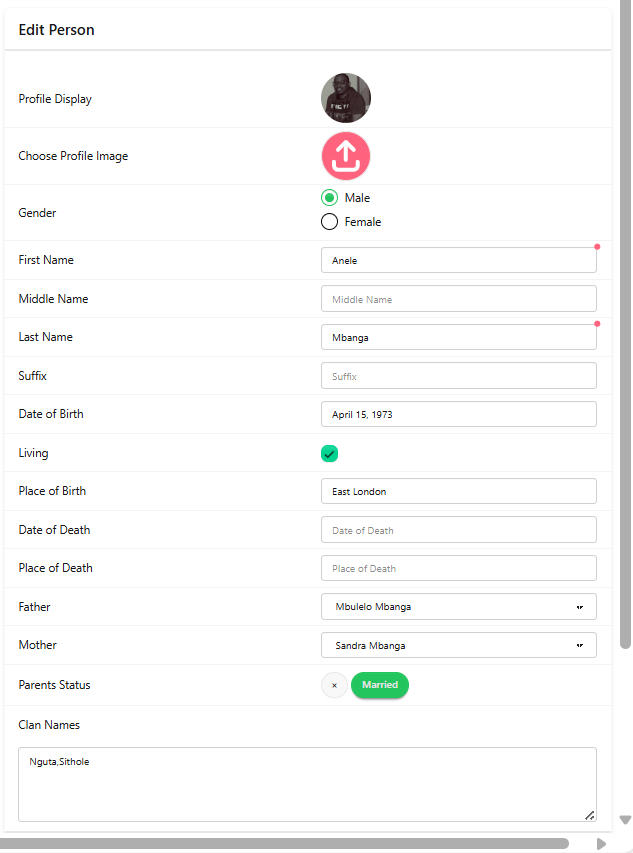Open the Father dropdown
This screenshot has height=853, width=633.
[458, 607]
